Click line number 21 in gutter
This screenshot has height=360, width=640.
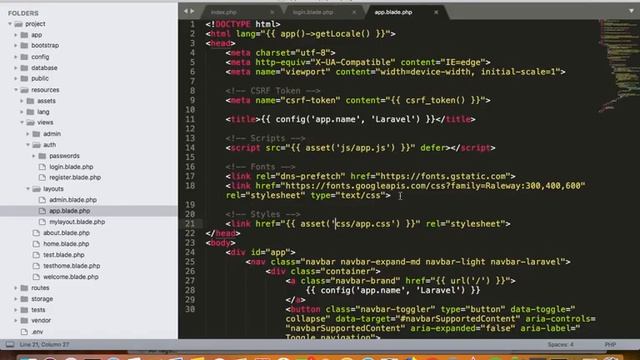(190, 224)
